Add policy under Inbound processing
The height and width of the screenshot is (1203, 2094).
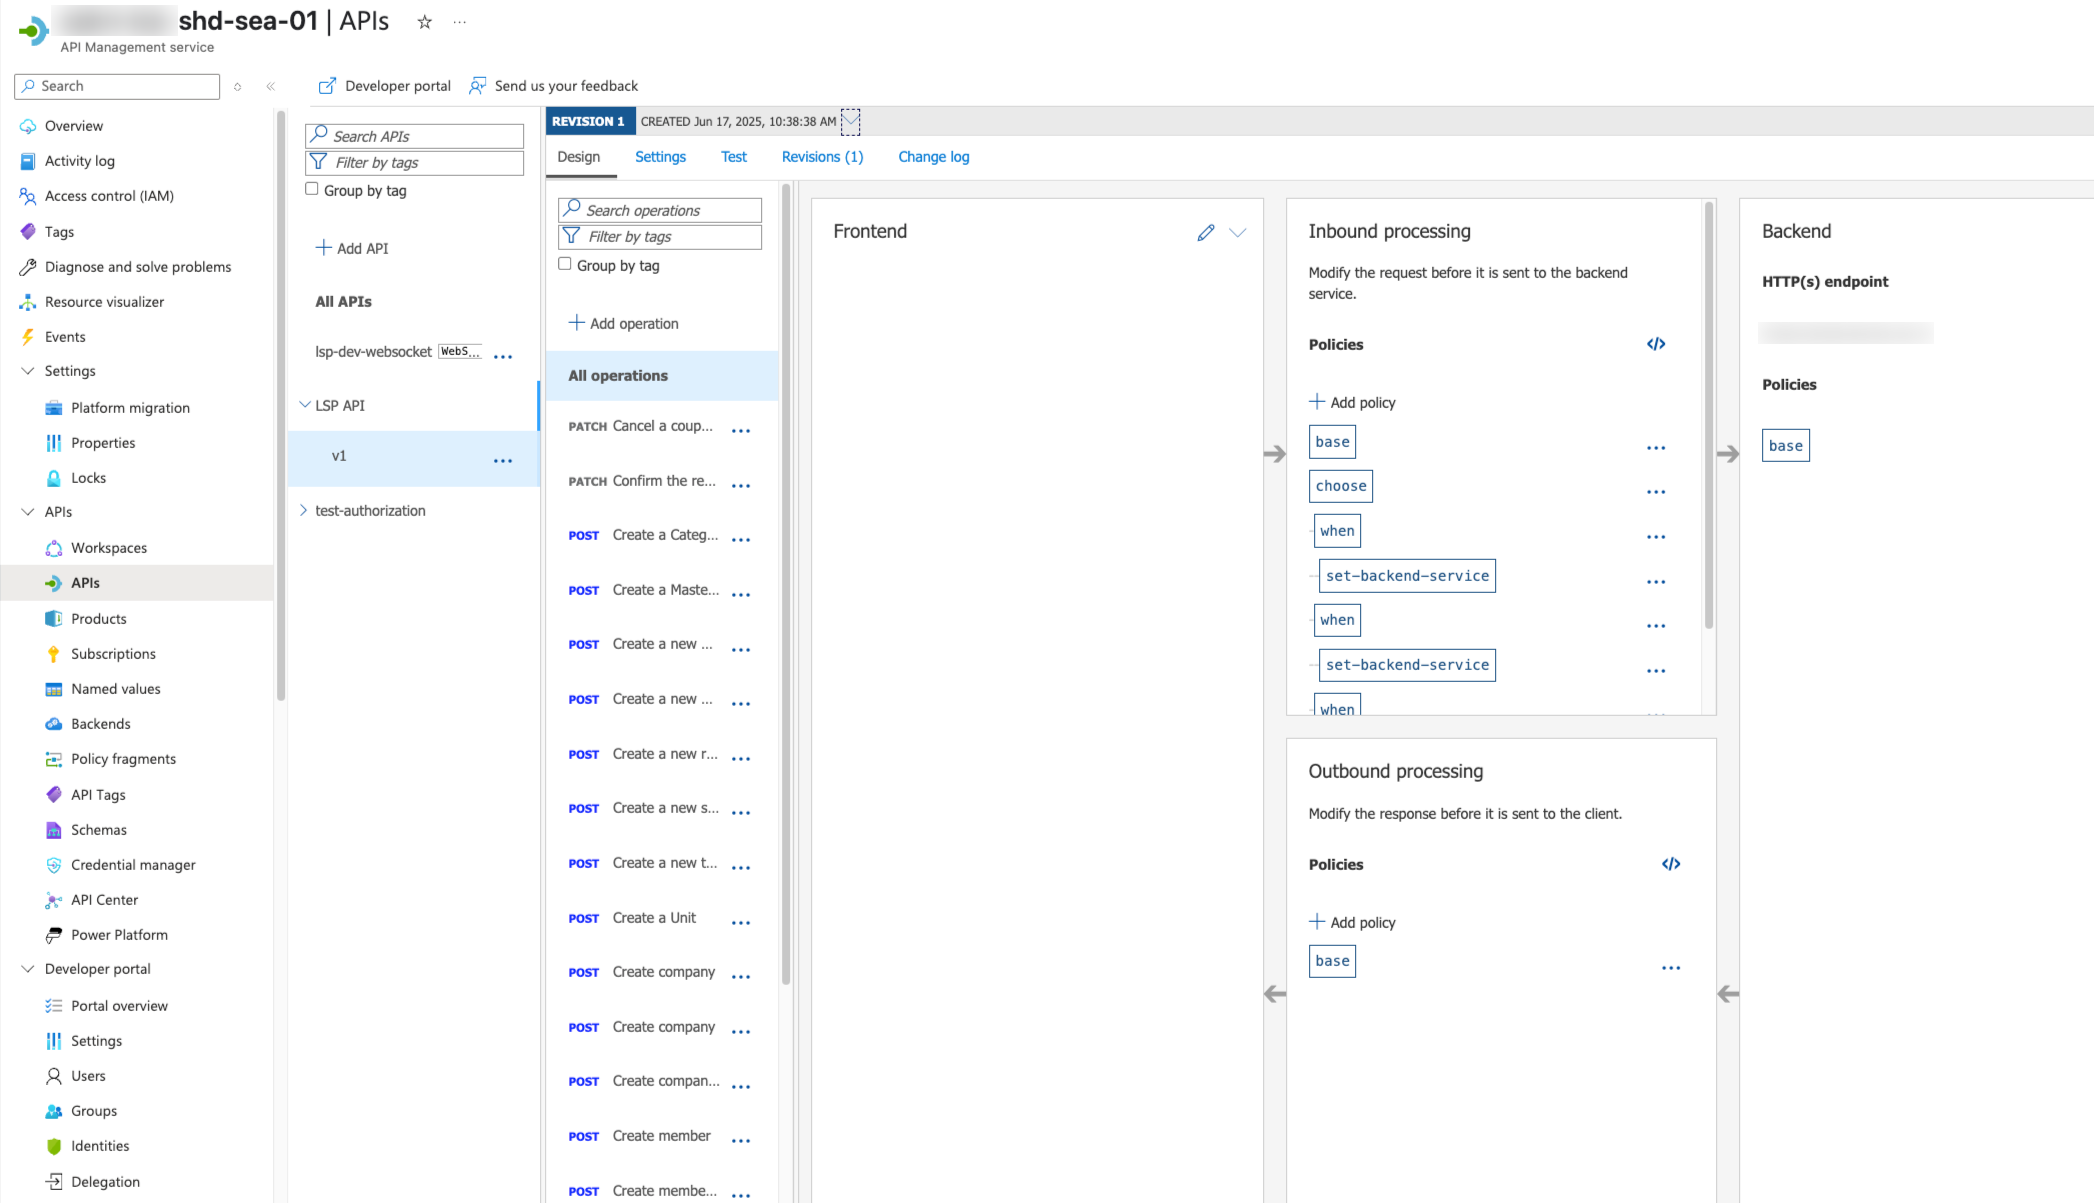tap(1352, 402)
